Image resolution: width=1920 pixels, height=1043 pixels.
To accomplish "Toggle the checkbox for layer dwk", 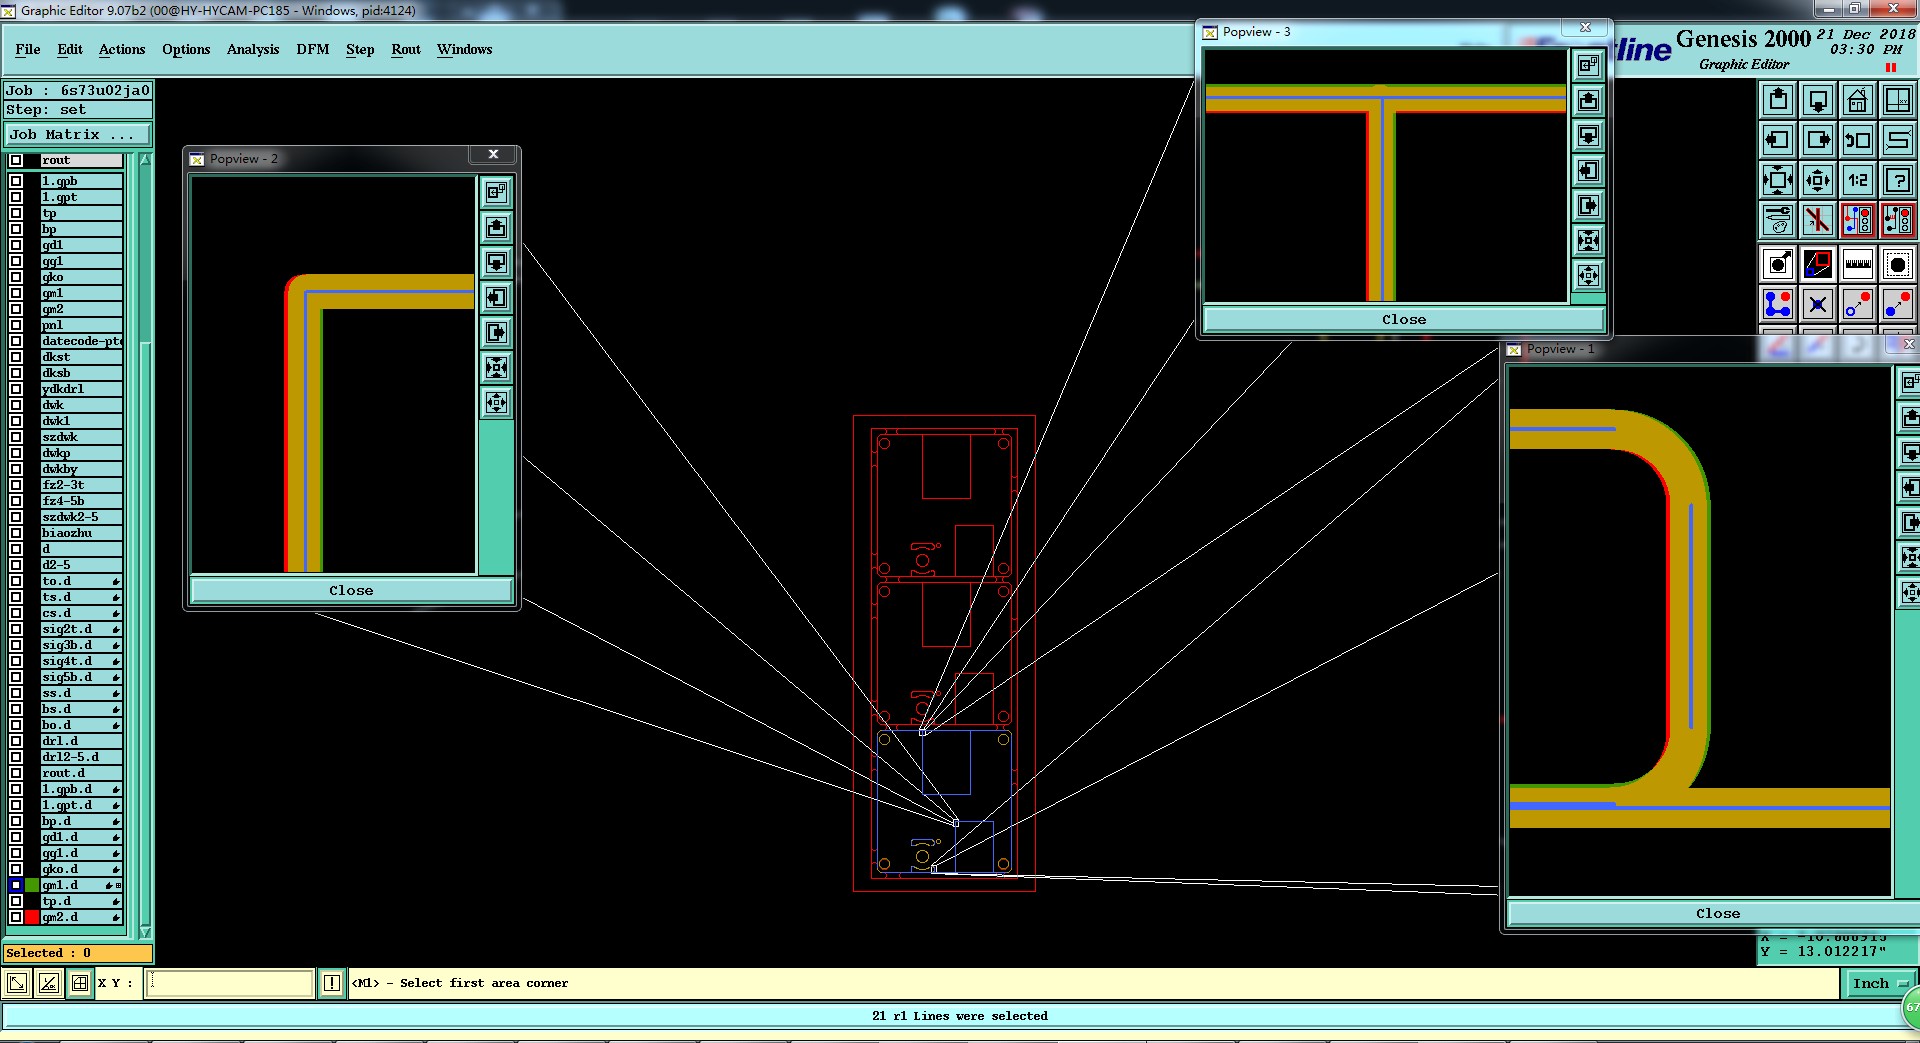I will 16,405.
